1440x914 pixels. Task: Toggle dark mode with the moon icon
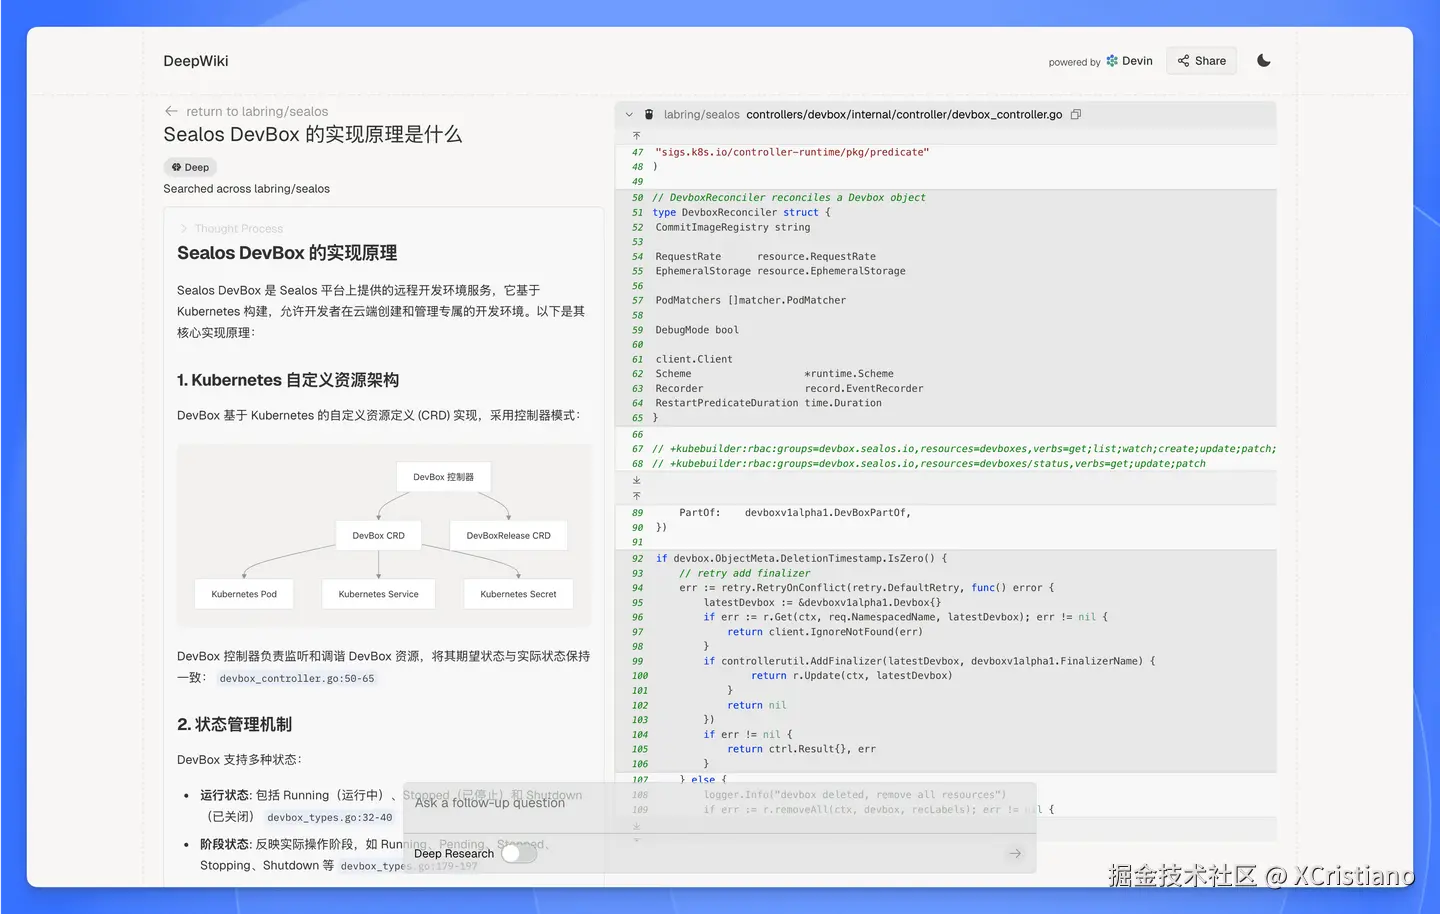click(1264, 61)
